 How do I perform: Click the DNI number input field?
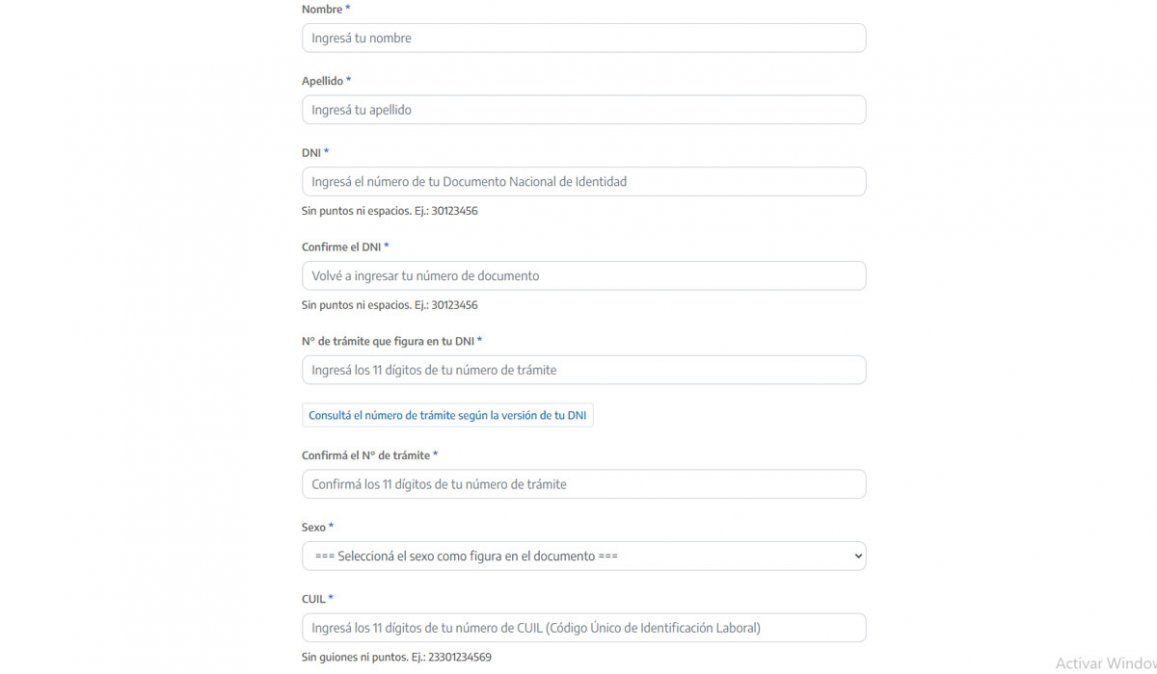[x=583, y=182]
